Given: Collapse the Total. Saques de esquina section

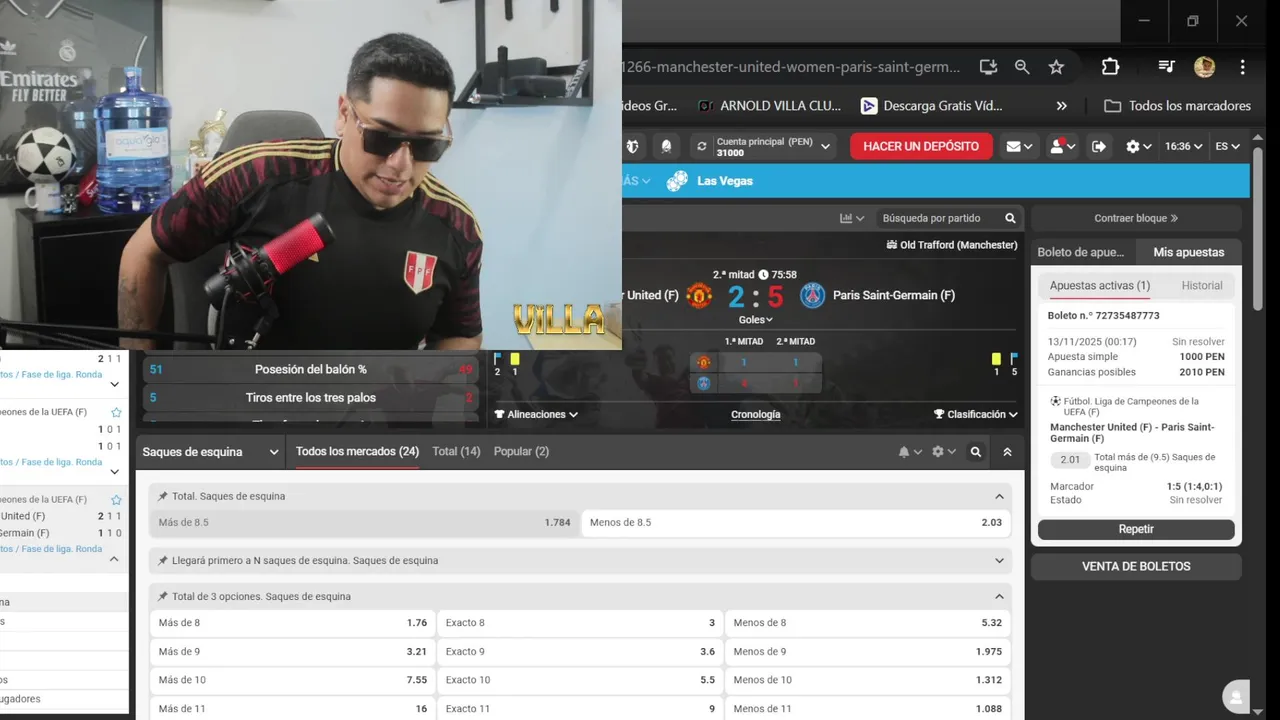Looking at the screenshot, I should pyautogui.click(x=999, y=496).
